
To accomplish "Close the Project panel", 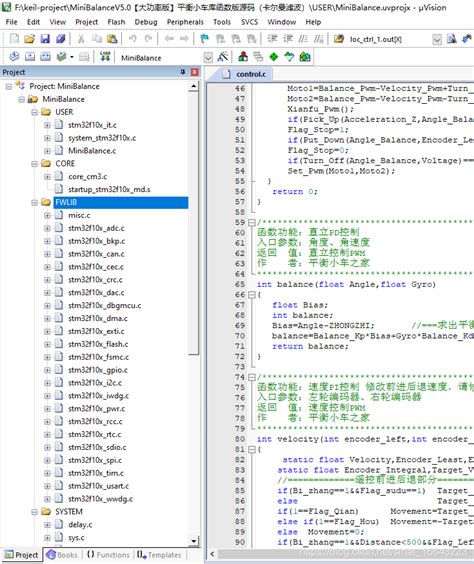I will tap(195, 72).
